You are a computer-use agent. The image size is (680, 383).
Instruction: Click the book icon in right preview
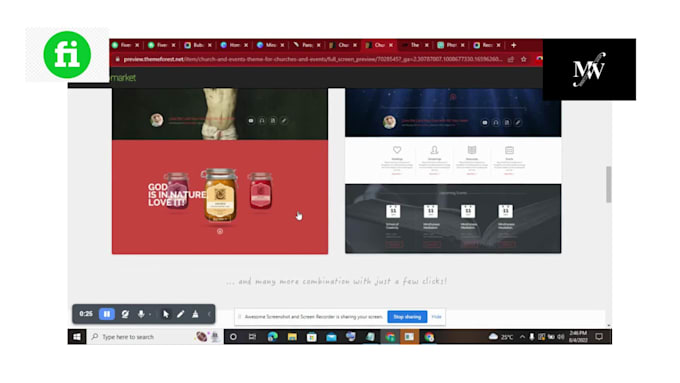472,150
